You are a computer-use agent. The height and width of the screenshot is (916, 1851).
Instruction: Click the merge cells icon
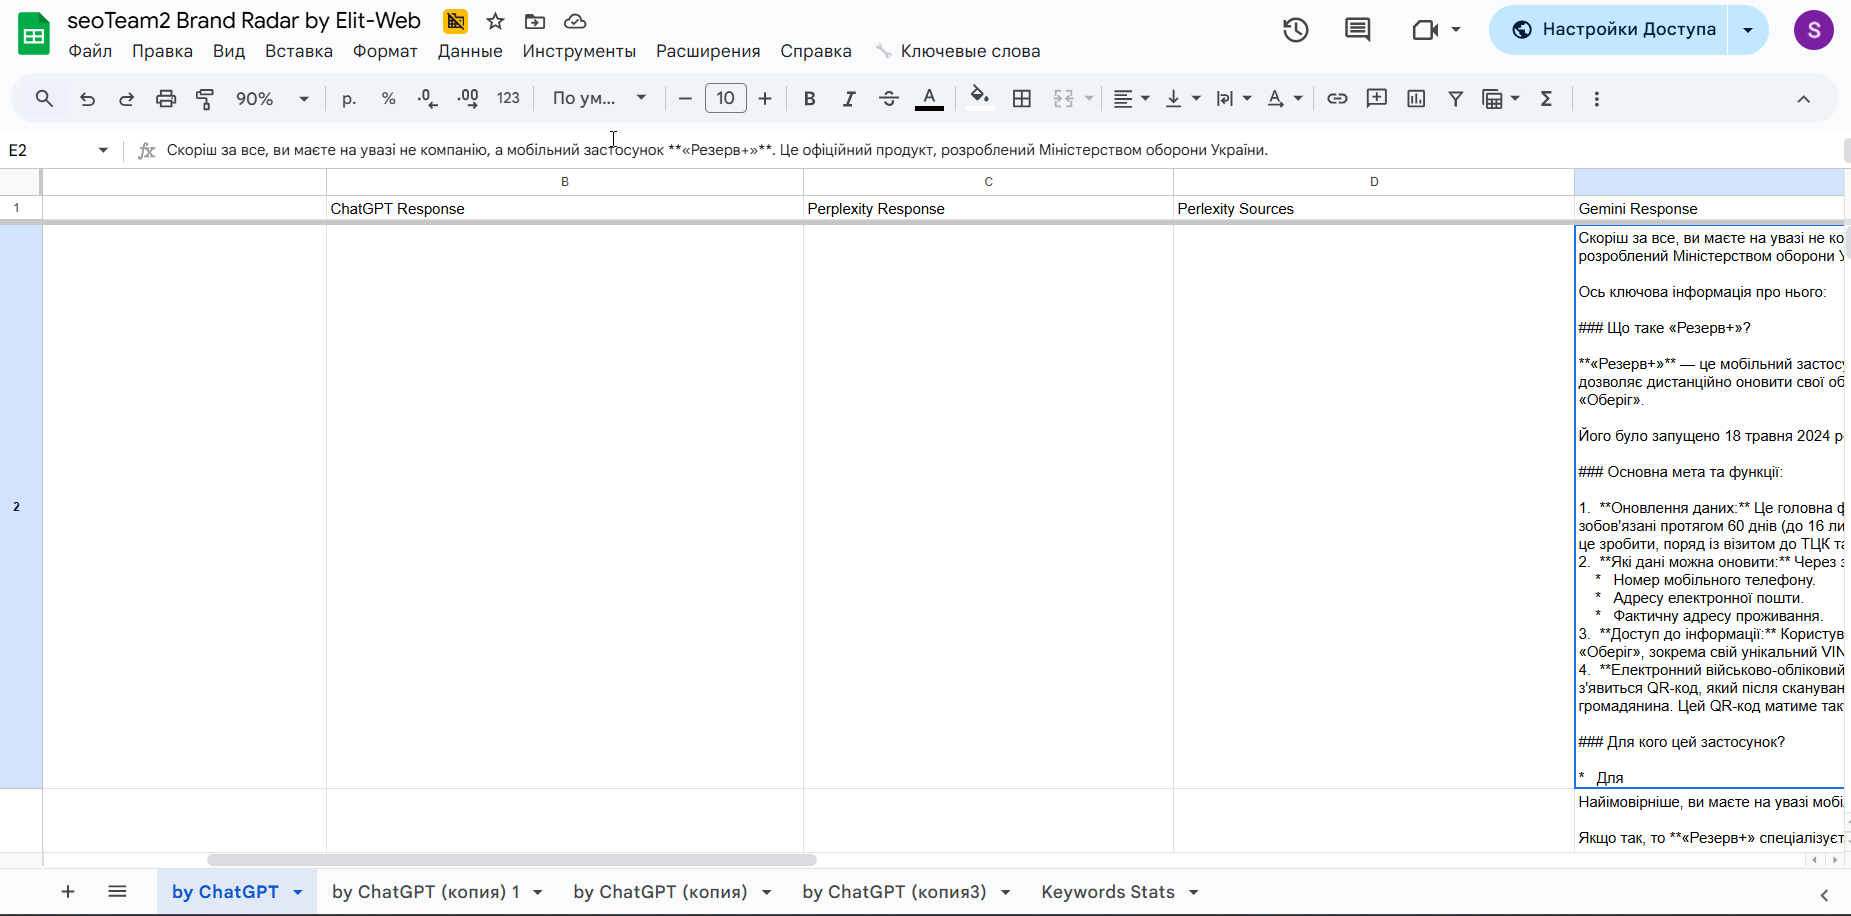pyautogui.click(x=1063, y=99)
